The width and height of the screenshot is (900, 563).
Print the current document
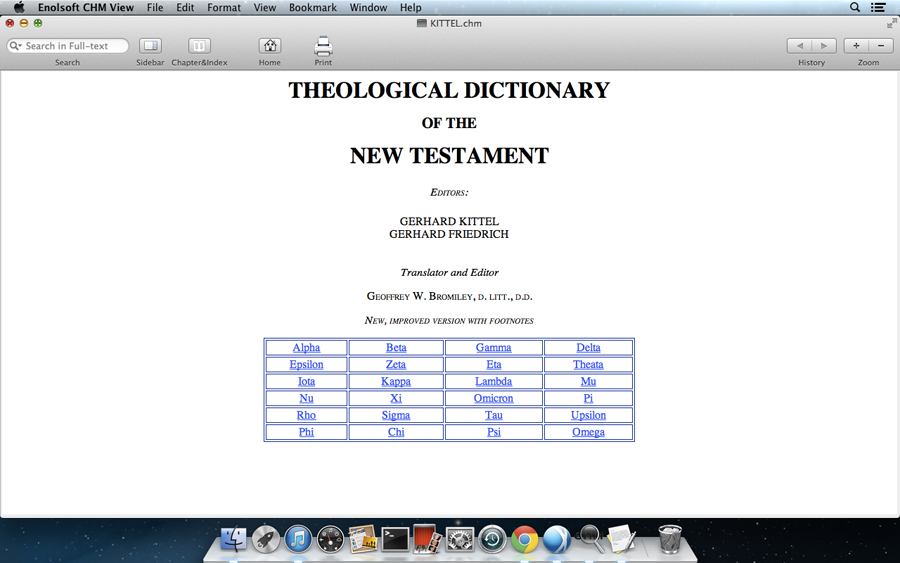pos(323,46)
